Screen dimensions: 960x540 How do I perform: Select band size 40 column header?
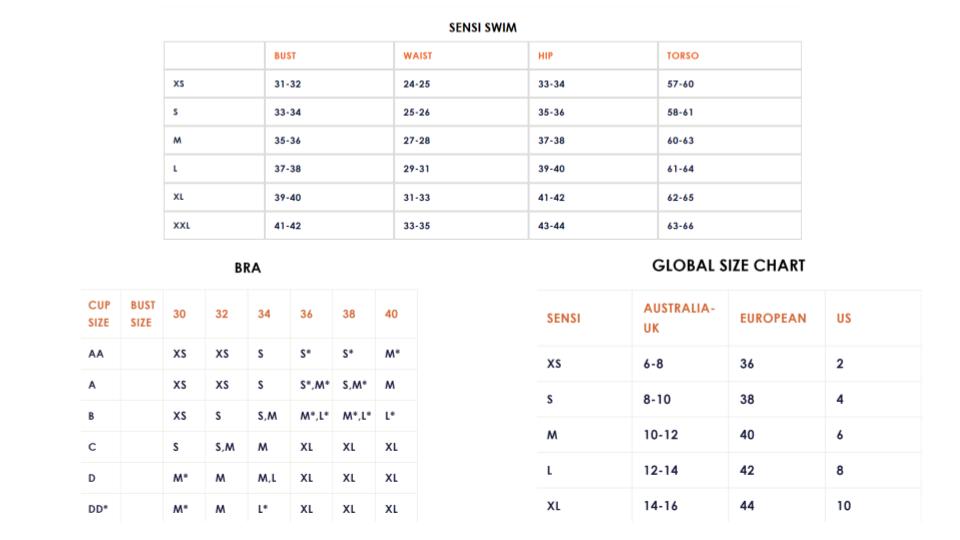[x=391, y=314]
